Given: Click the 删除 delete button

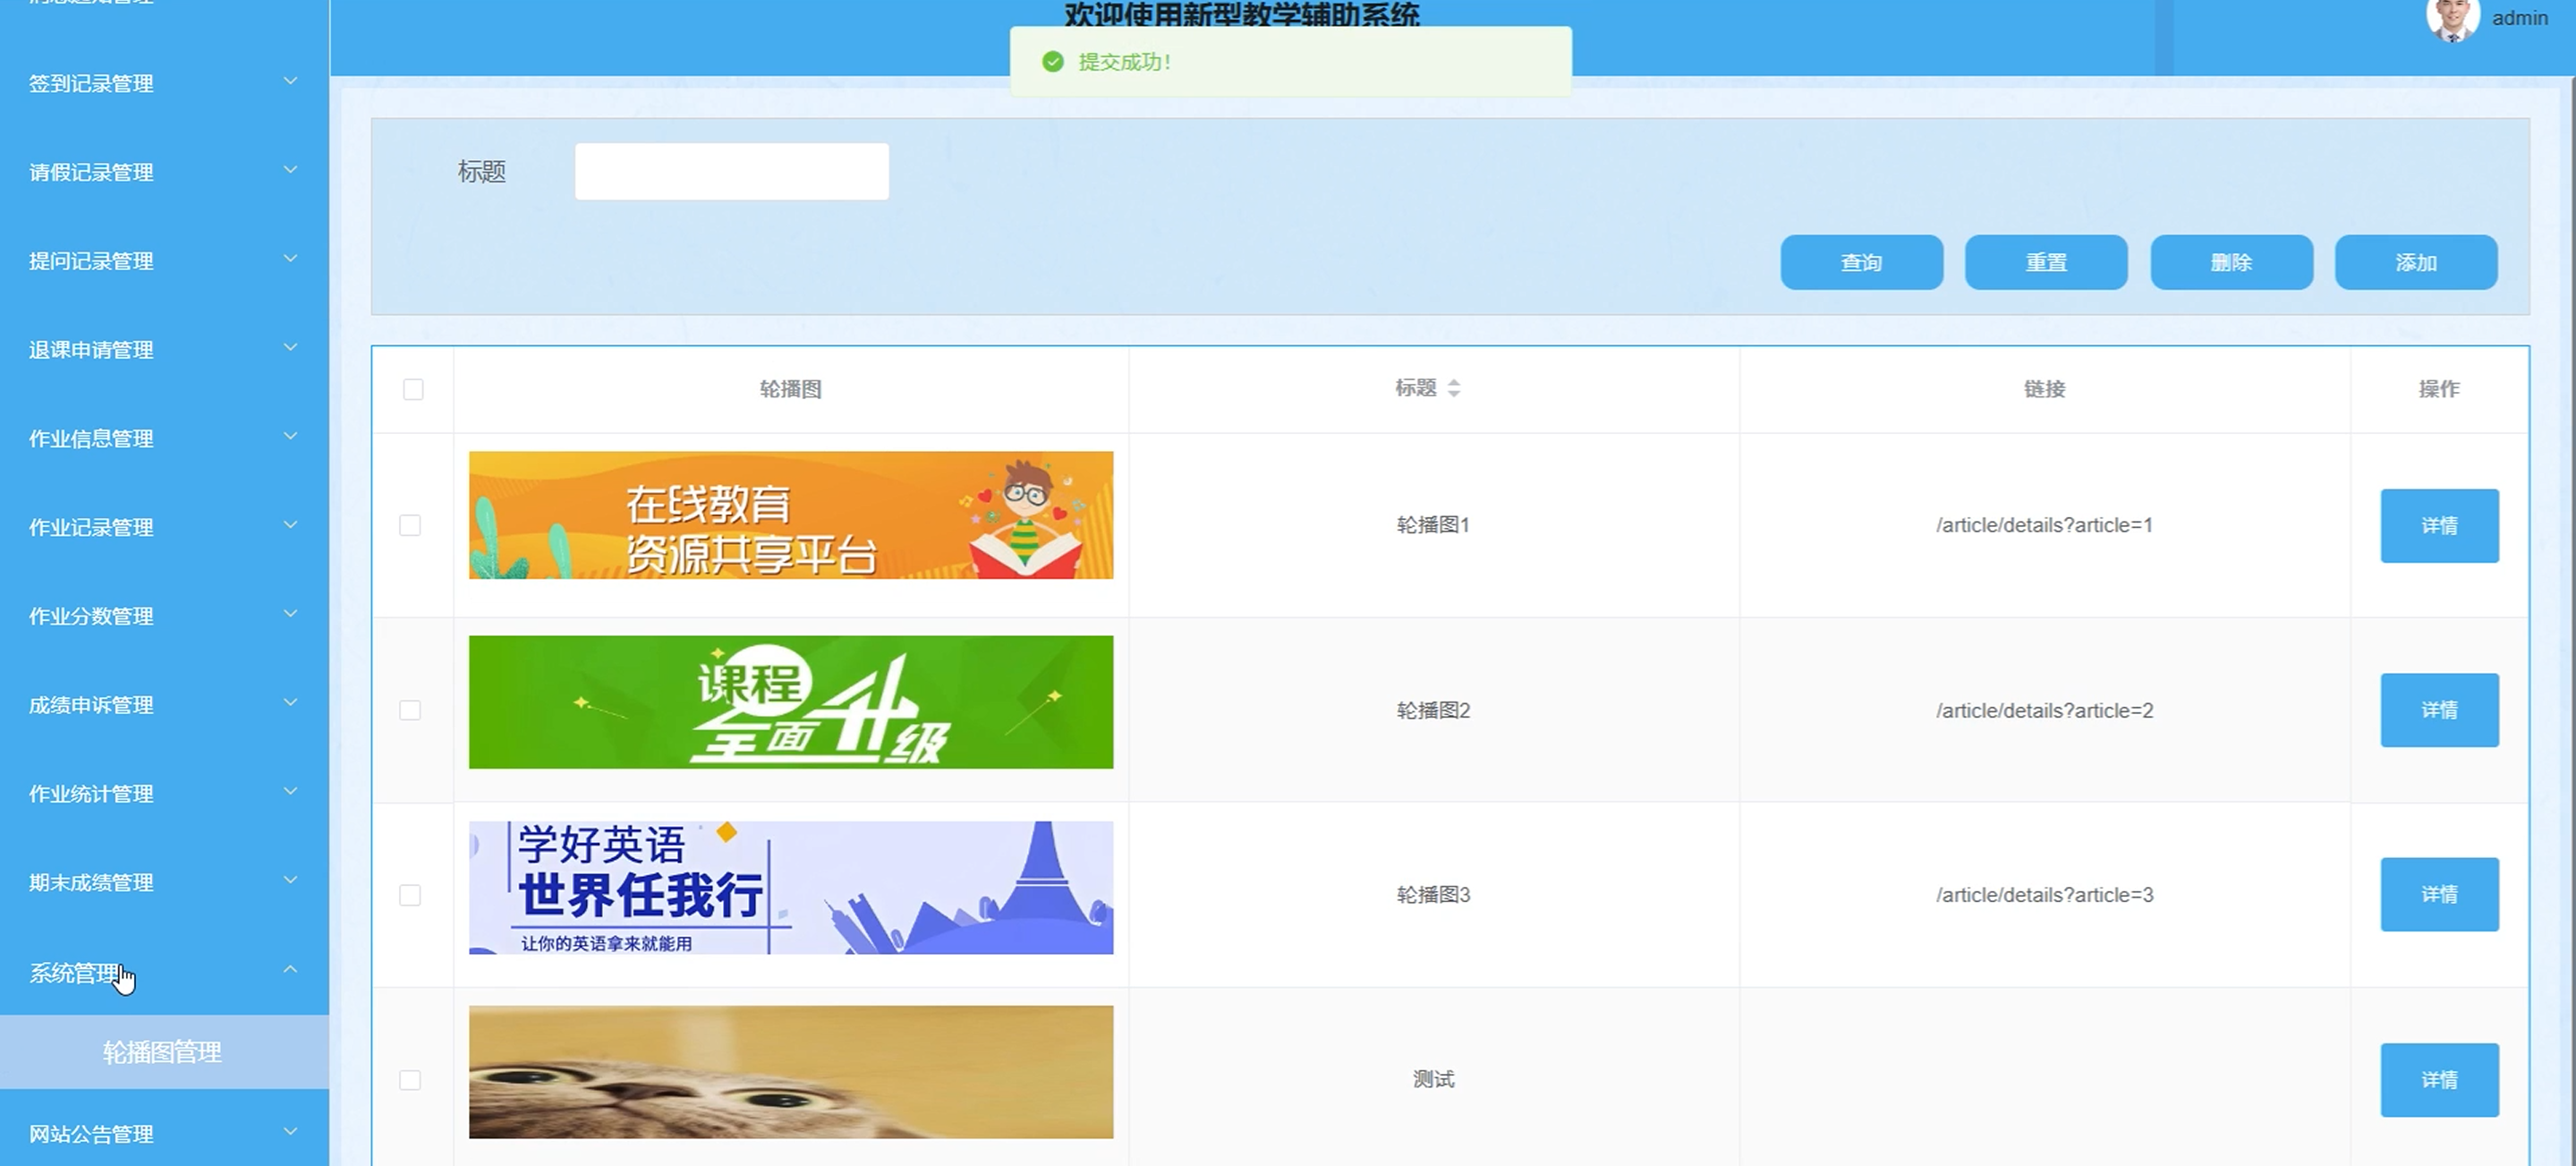Looking at the screenshot, I should (2231, 263).
